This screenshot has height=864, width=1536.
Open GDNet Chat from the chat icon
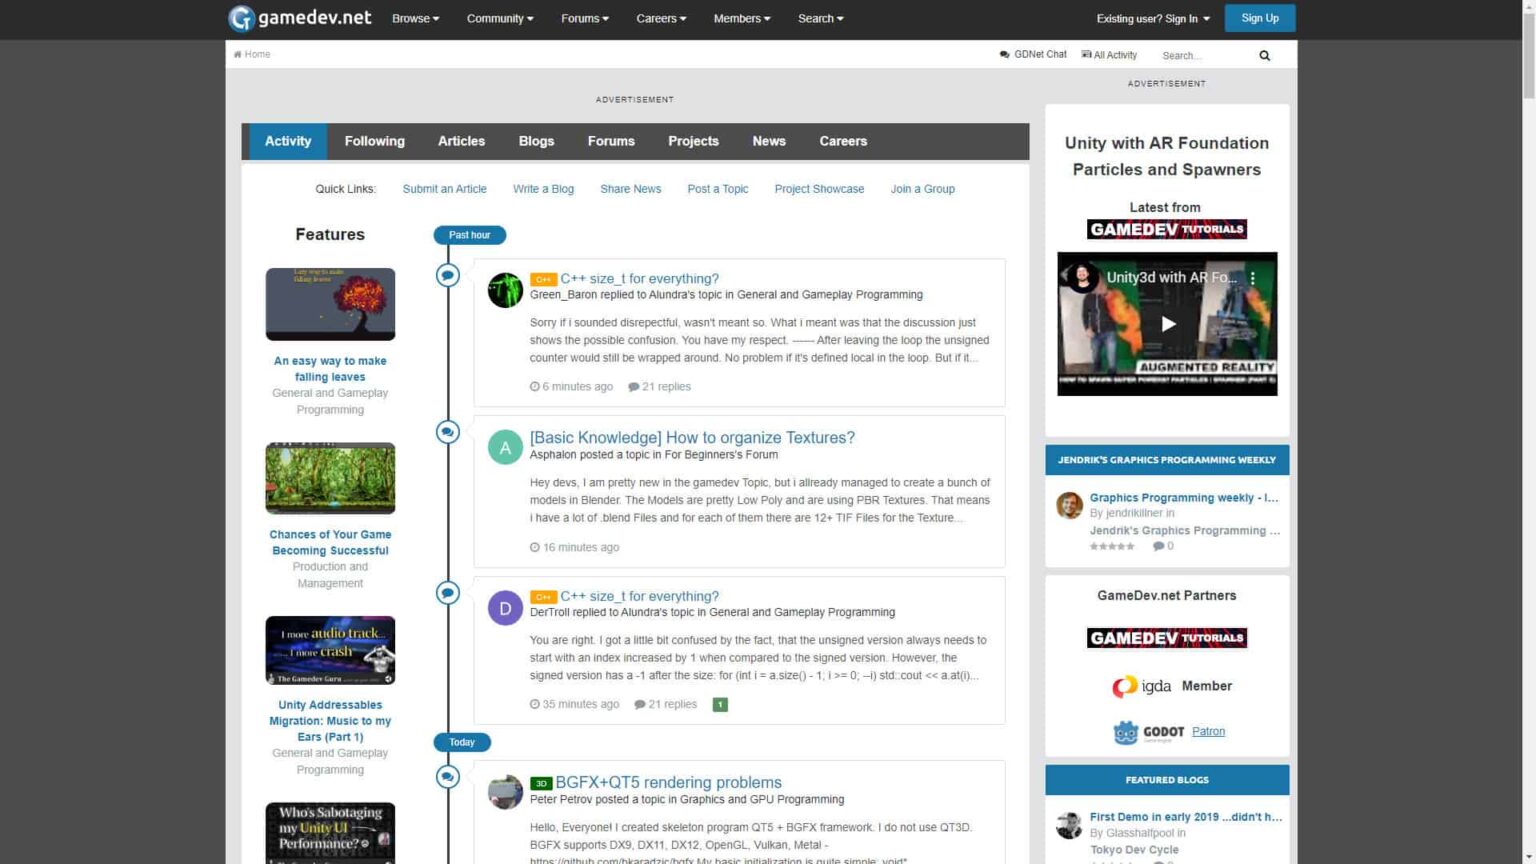point(1004,55)
